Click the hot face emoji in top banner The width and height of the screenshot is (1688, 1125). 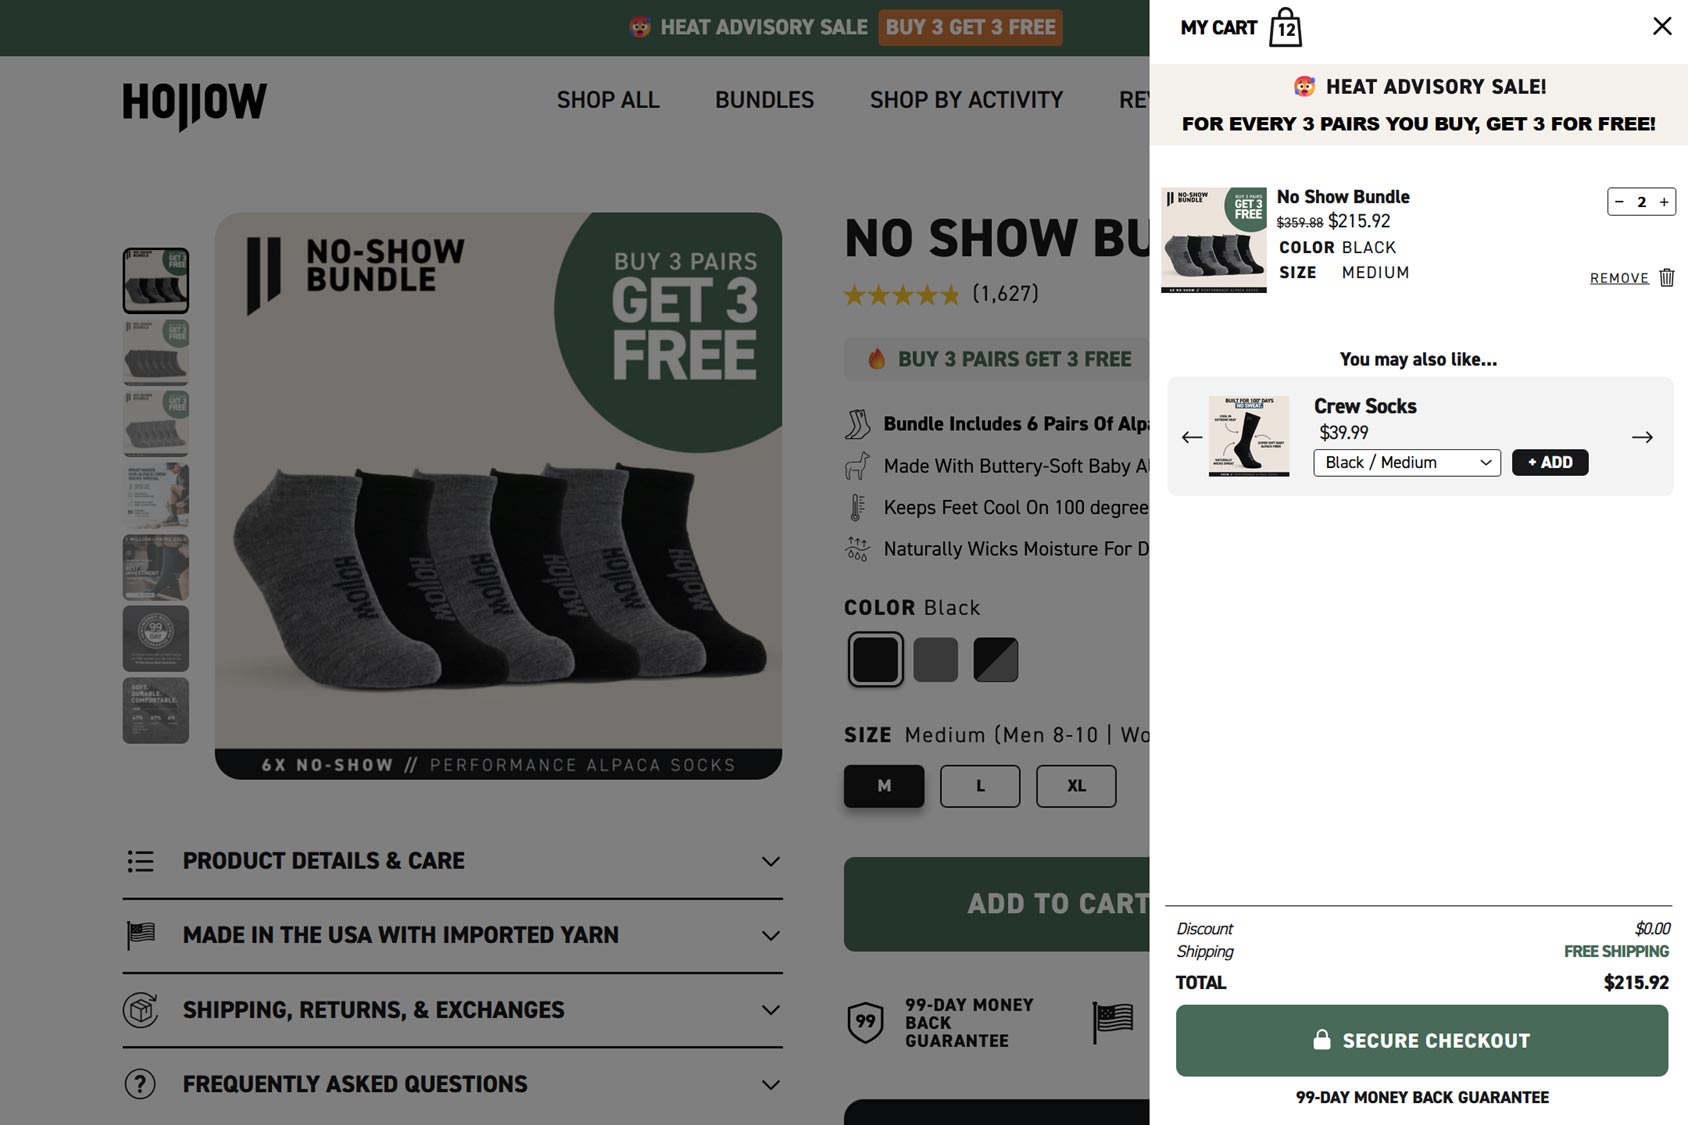(640, 27)
